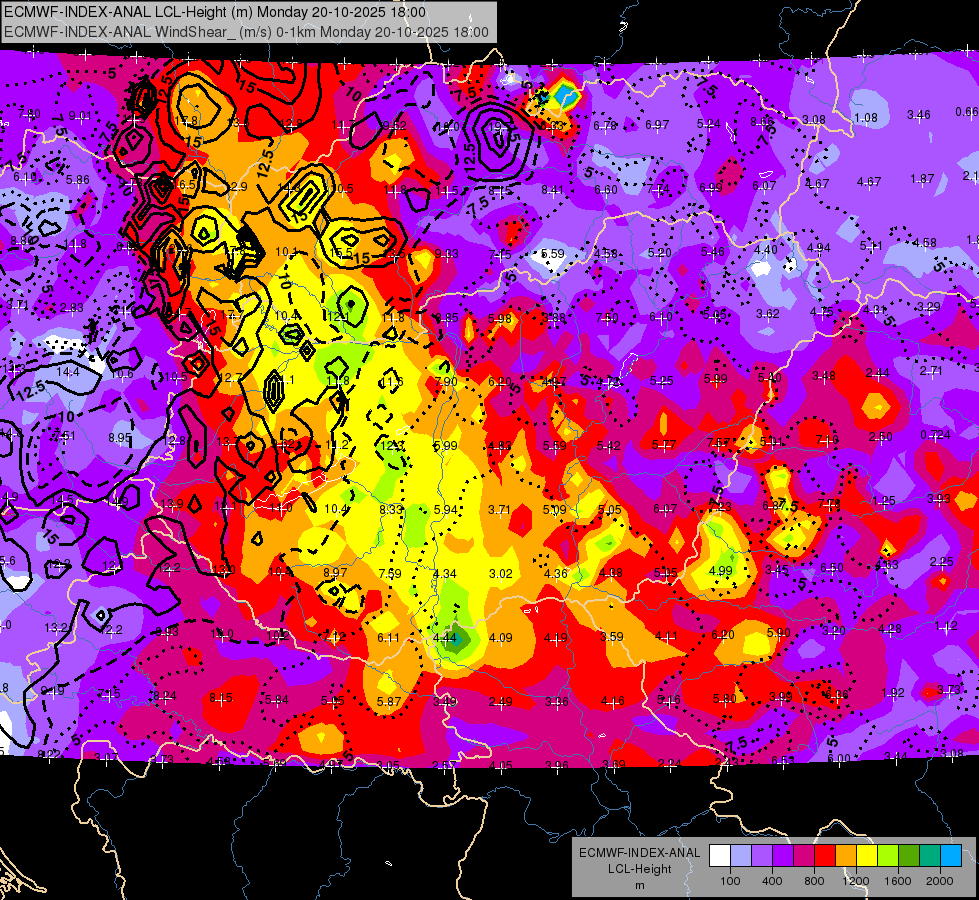Image resolution: width=979 pixels, height=900 pixels.
Task: Click the lime yellow-green legend swatch
Action: (888, 856)
